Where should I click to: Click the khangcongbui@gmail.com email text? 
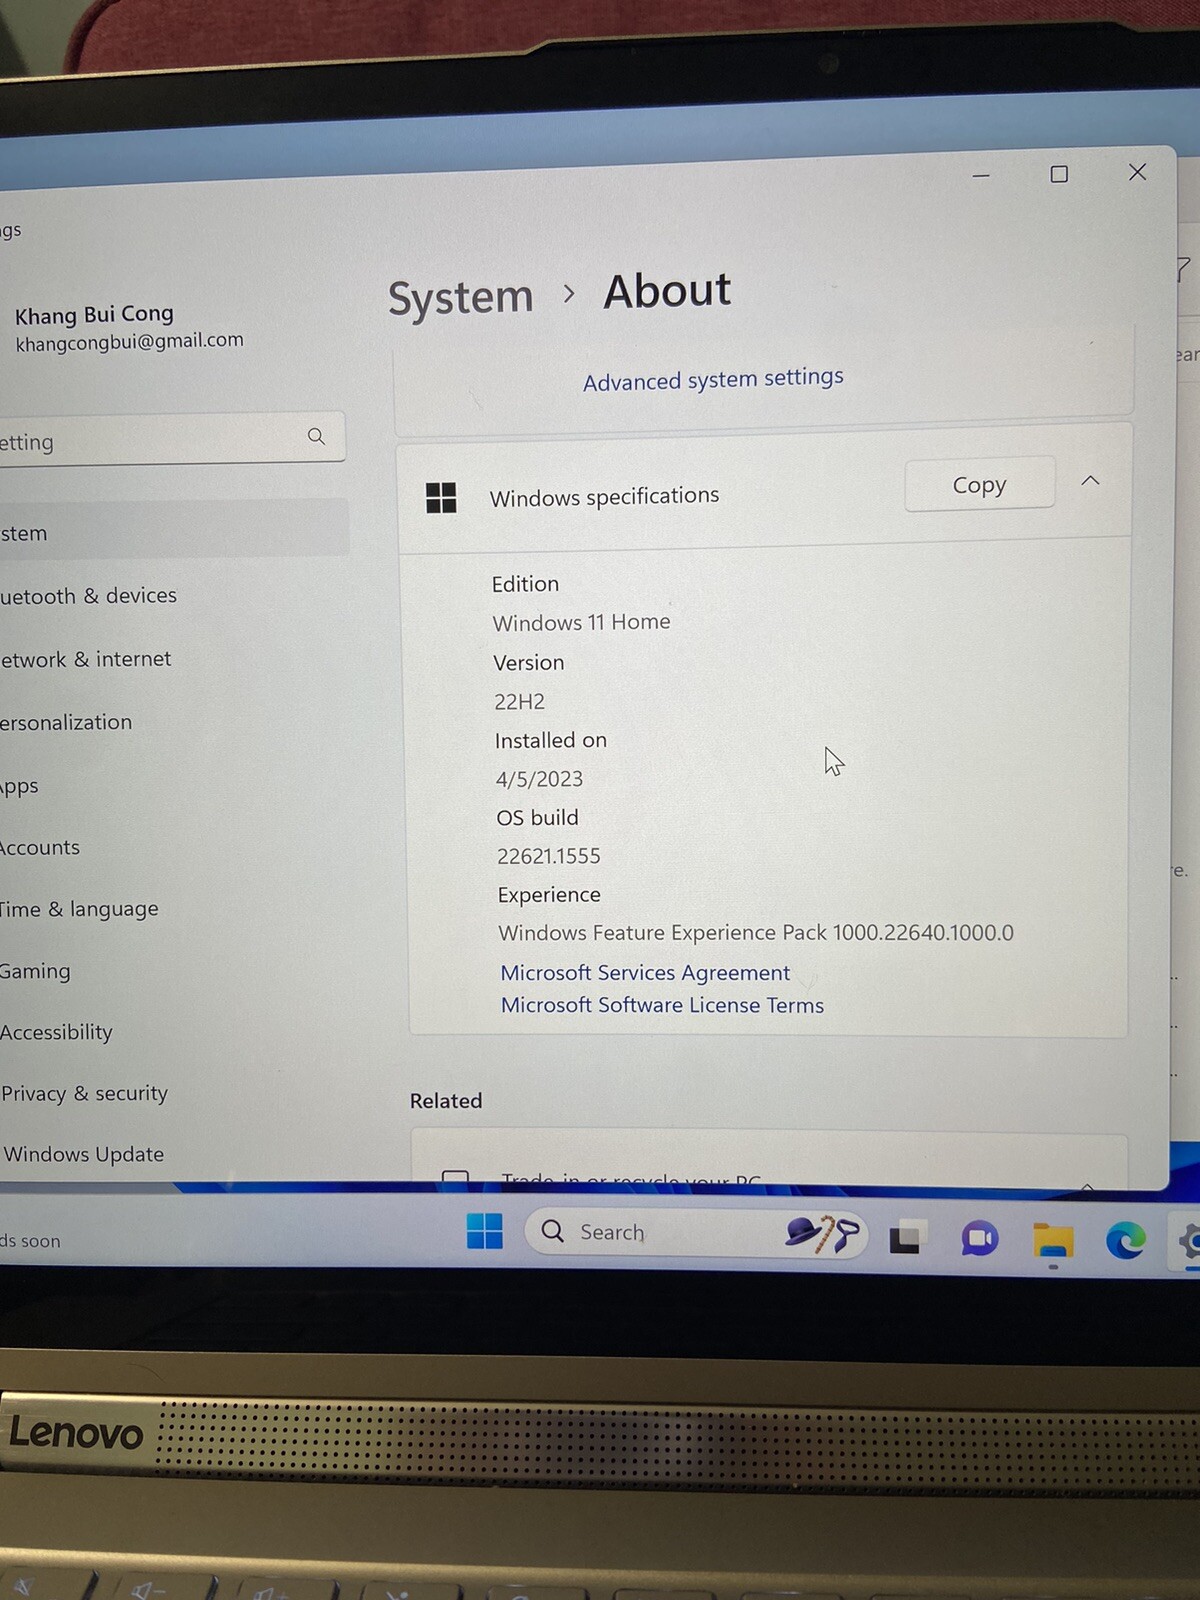click(x=129, y=342)
